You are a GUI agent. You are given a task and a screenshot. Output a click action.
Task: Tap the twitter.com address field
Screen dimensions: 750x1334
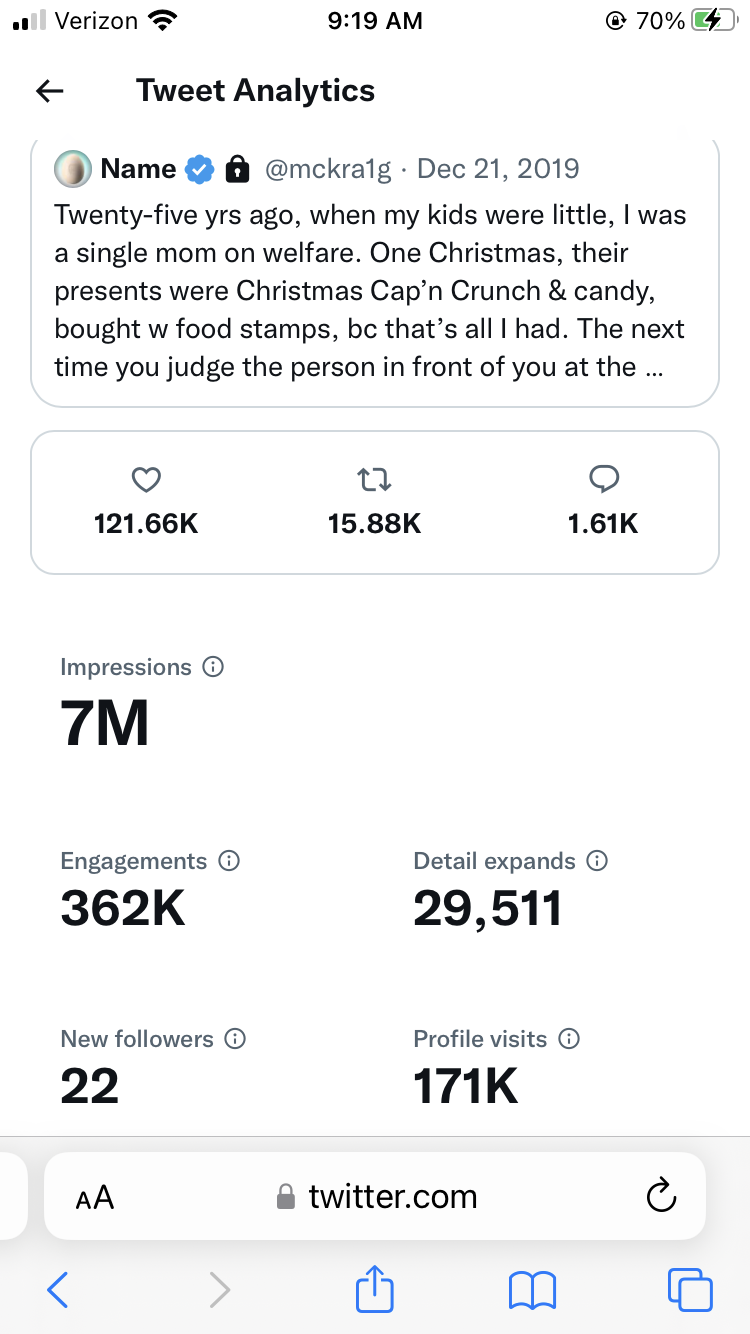(x=376, y=1197)
